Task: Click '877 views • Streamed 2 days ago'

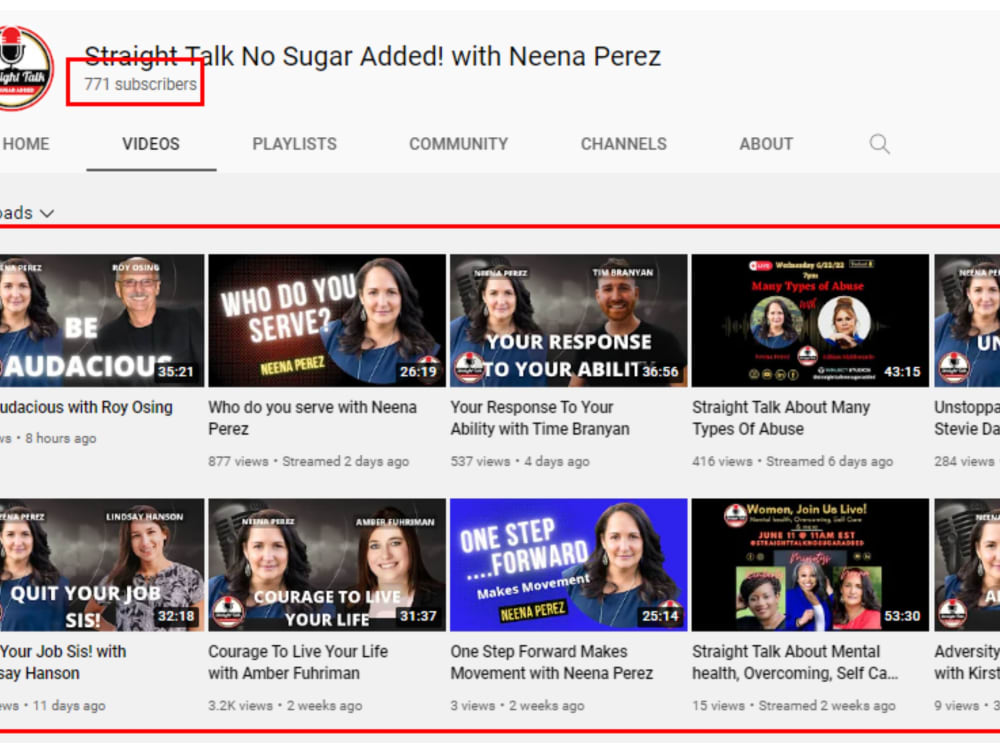Action: click(x=309, y=461)
